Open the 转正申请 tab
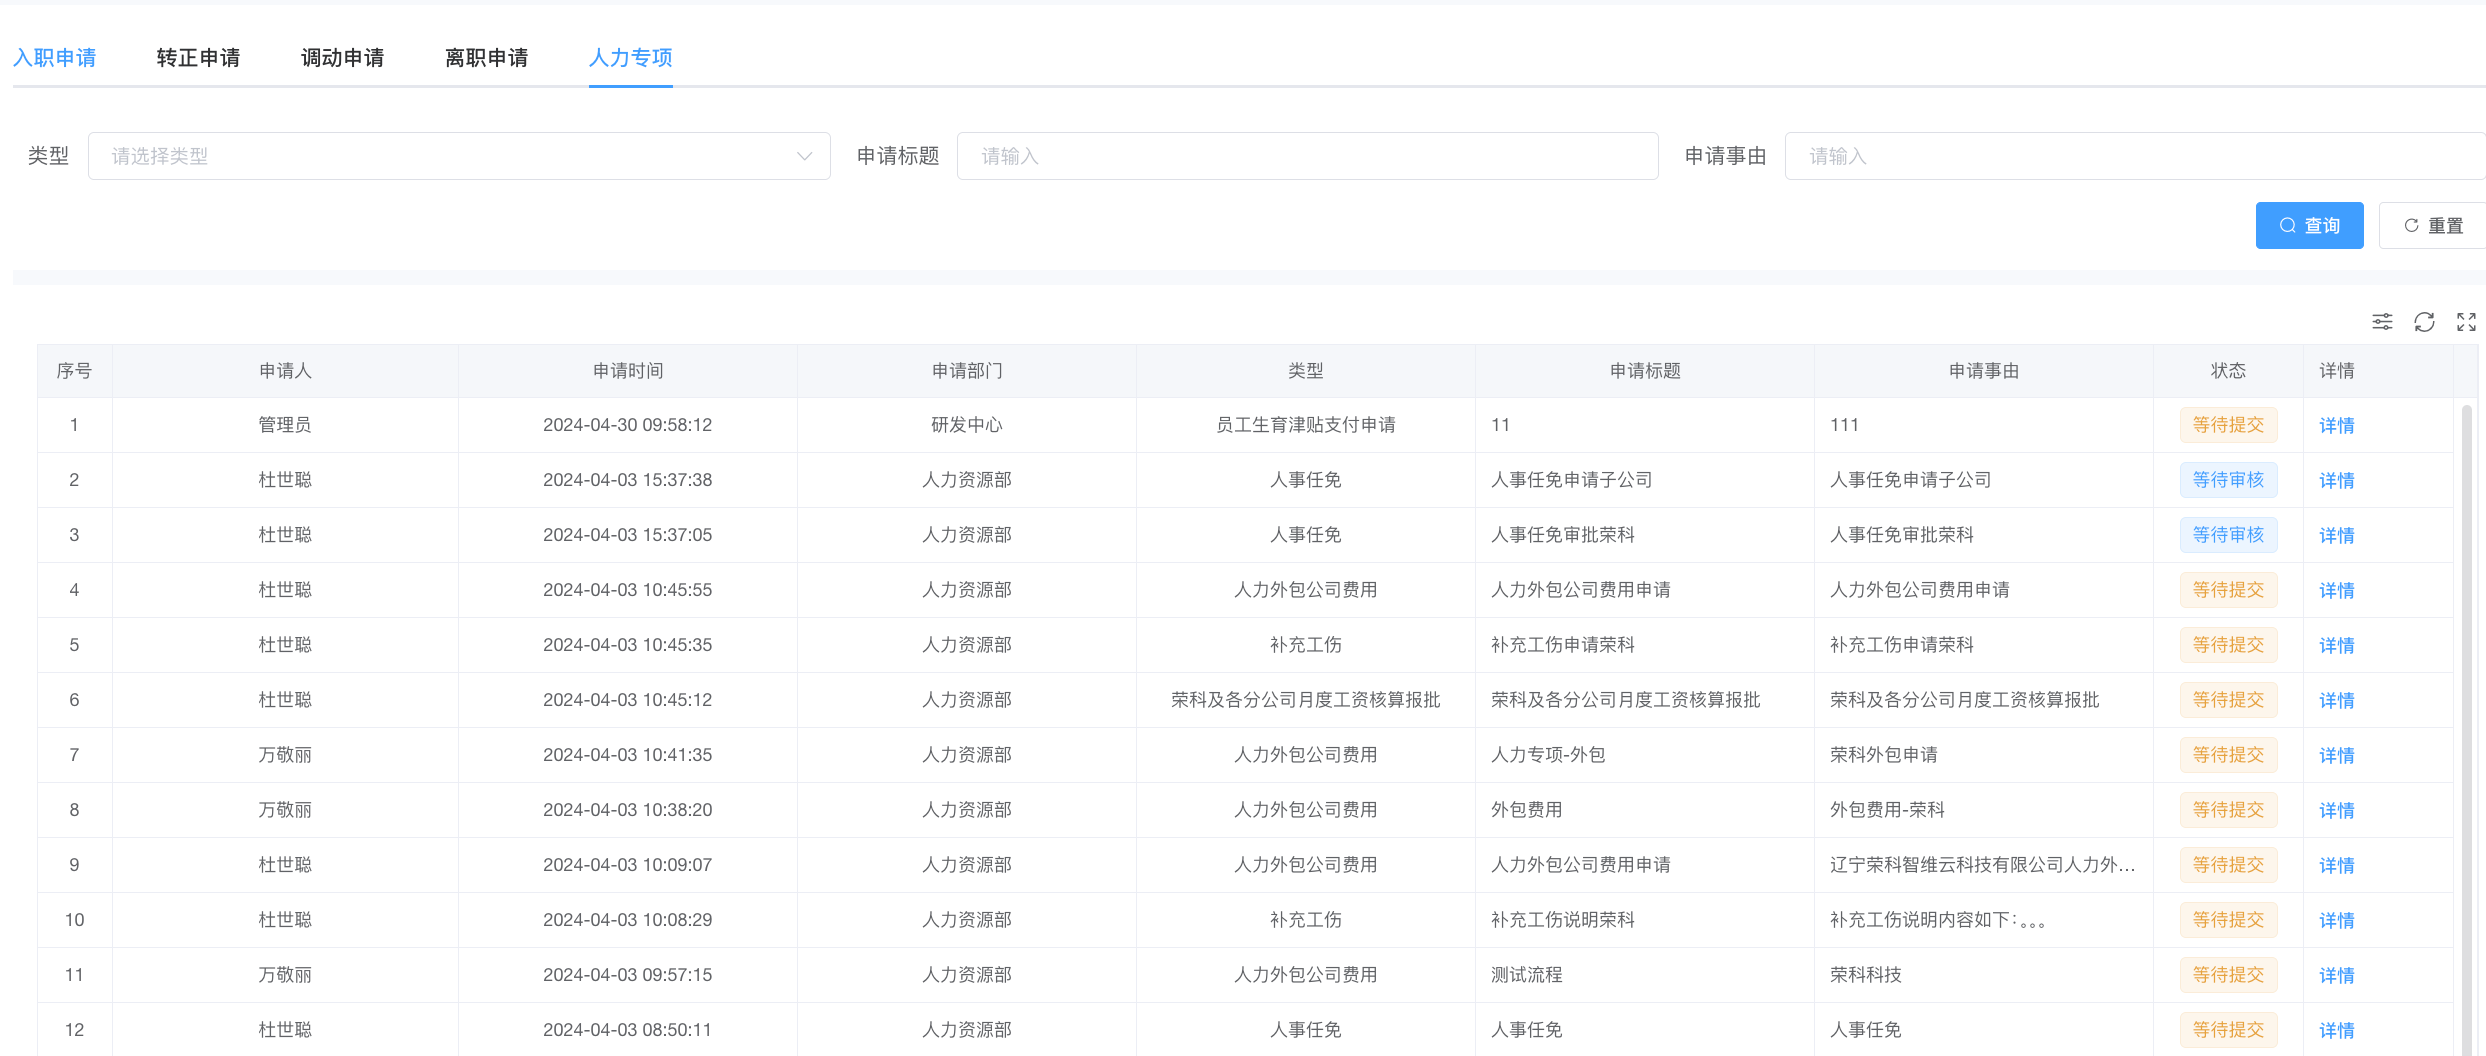Image resolution: width=2486 pixels, height=1056 pixels. pyautogui.click(x=198, y=58)
